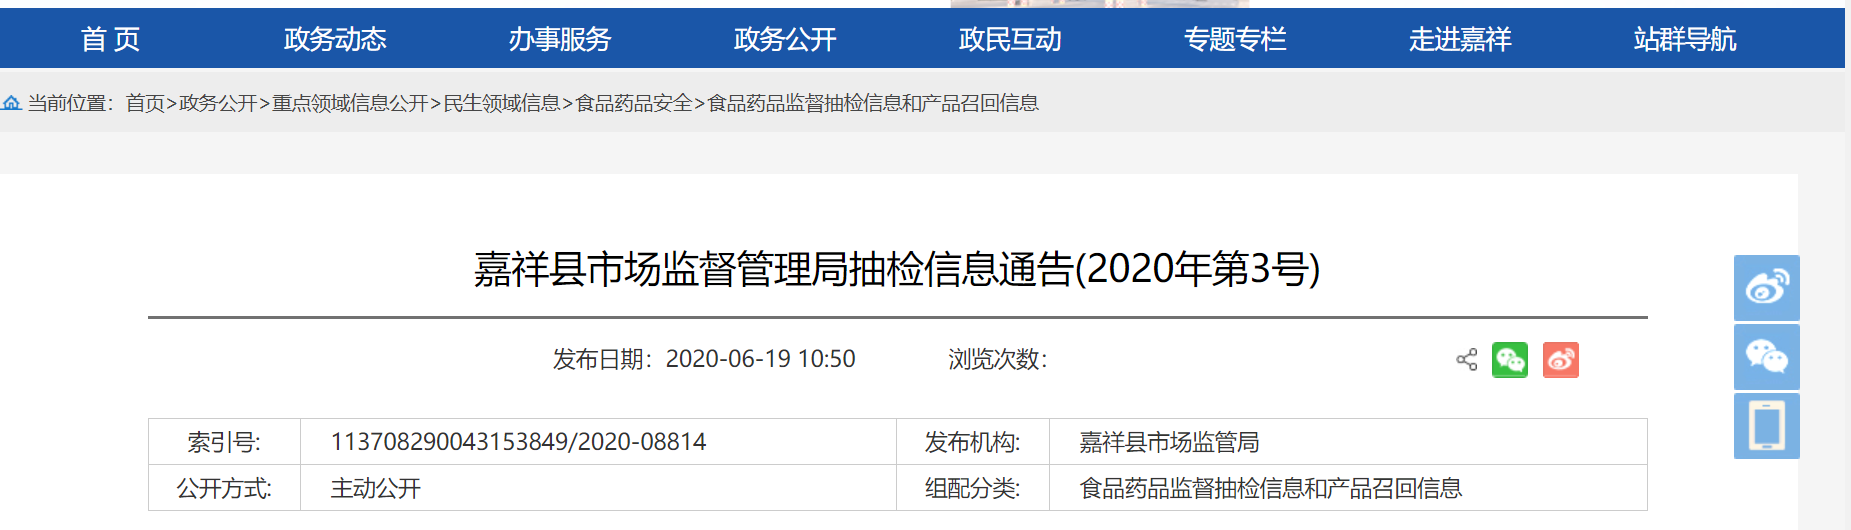Open the 站群导航 menu

[1685, 39]
